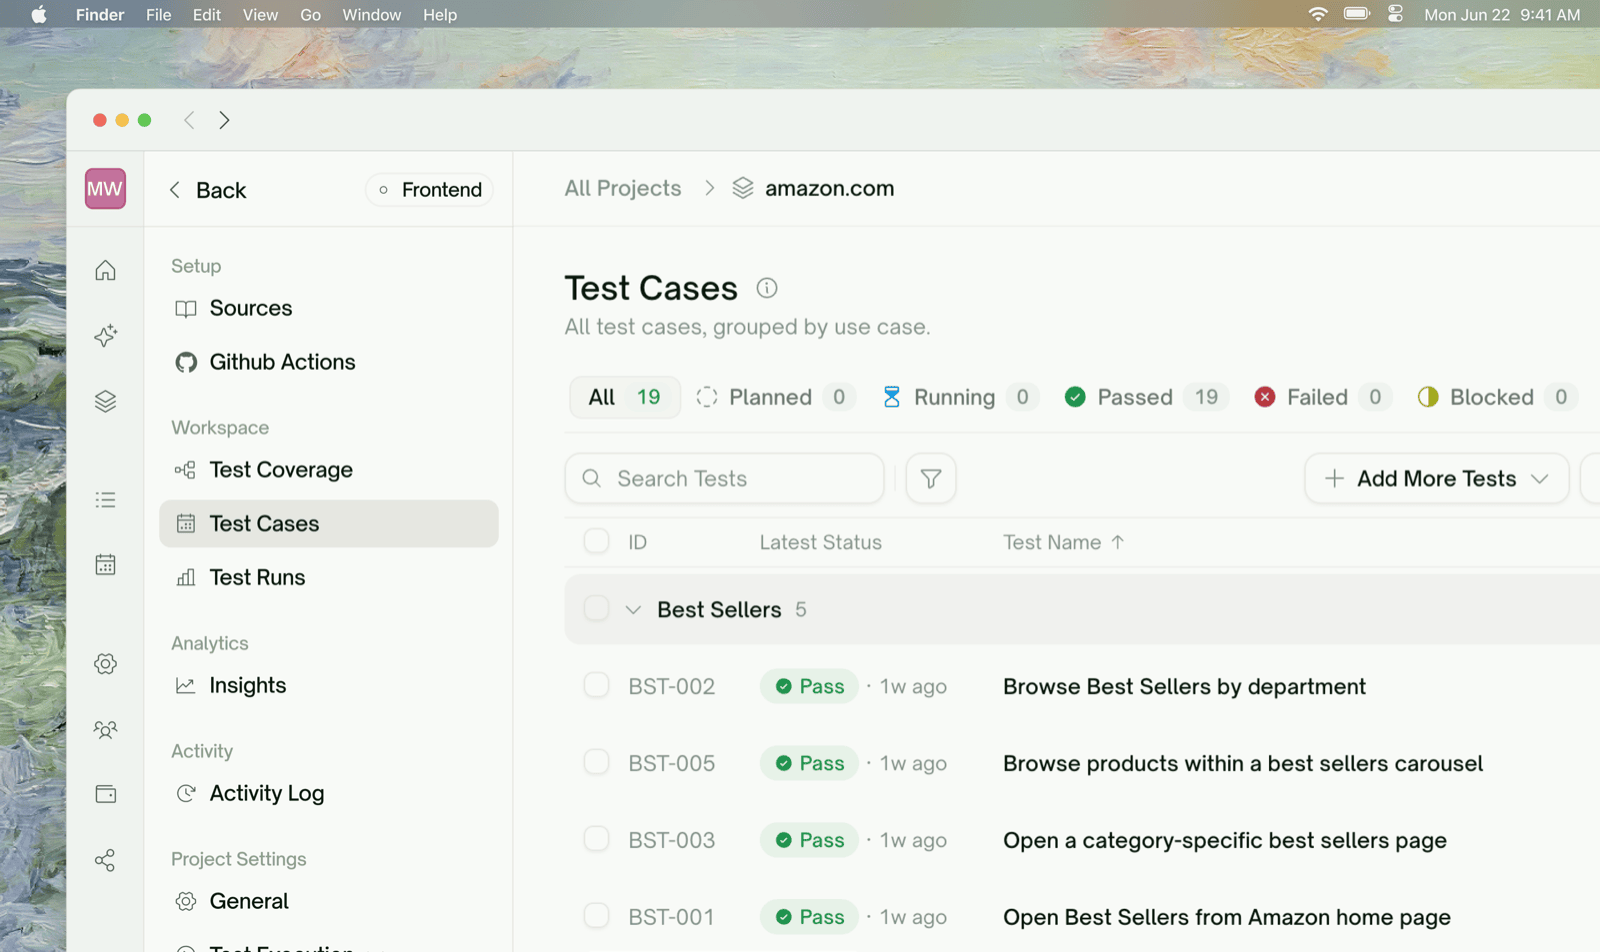Focus the Search Tests field

pyautogui.click(x=725, y=478)
